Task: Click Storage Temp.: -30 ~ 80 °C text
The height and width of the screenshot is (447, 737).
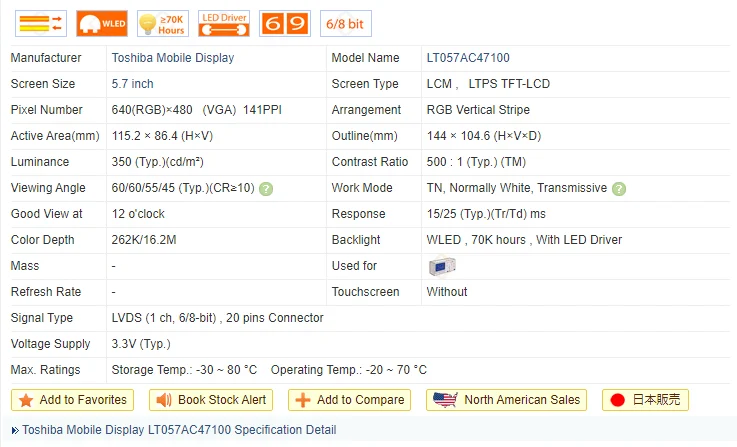Action: 184,370
